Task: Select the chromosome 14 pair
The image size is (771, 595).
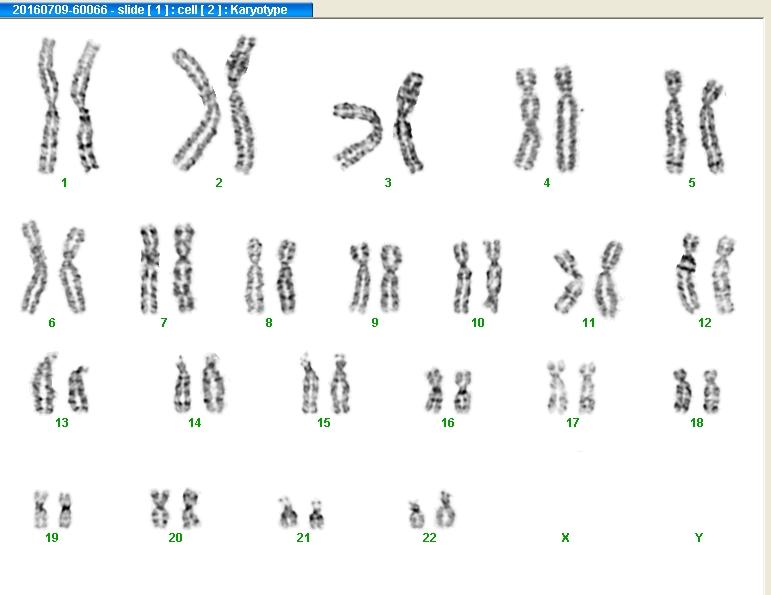Action: pyautogui.click(x=199, y=384)
